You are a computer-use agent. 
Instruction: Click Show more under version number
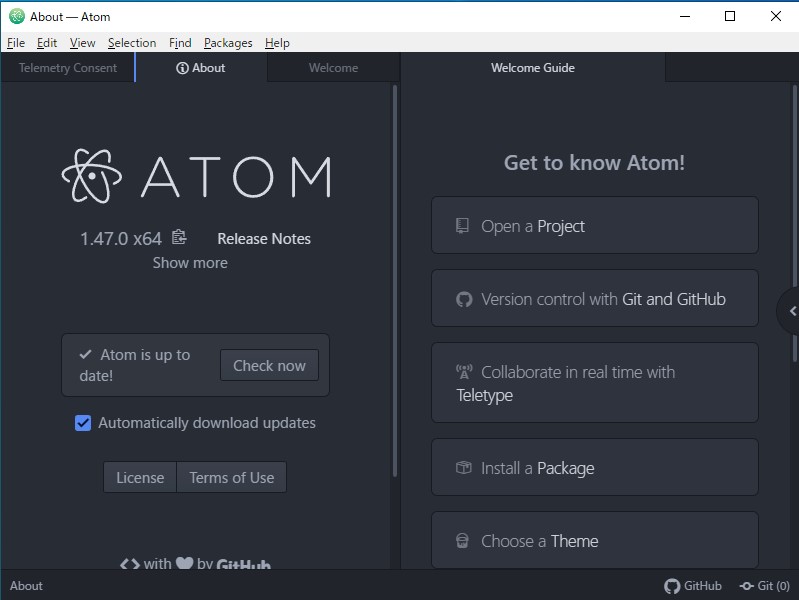point(190,263)
